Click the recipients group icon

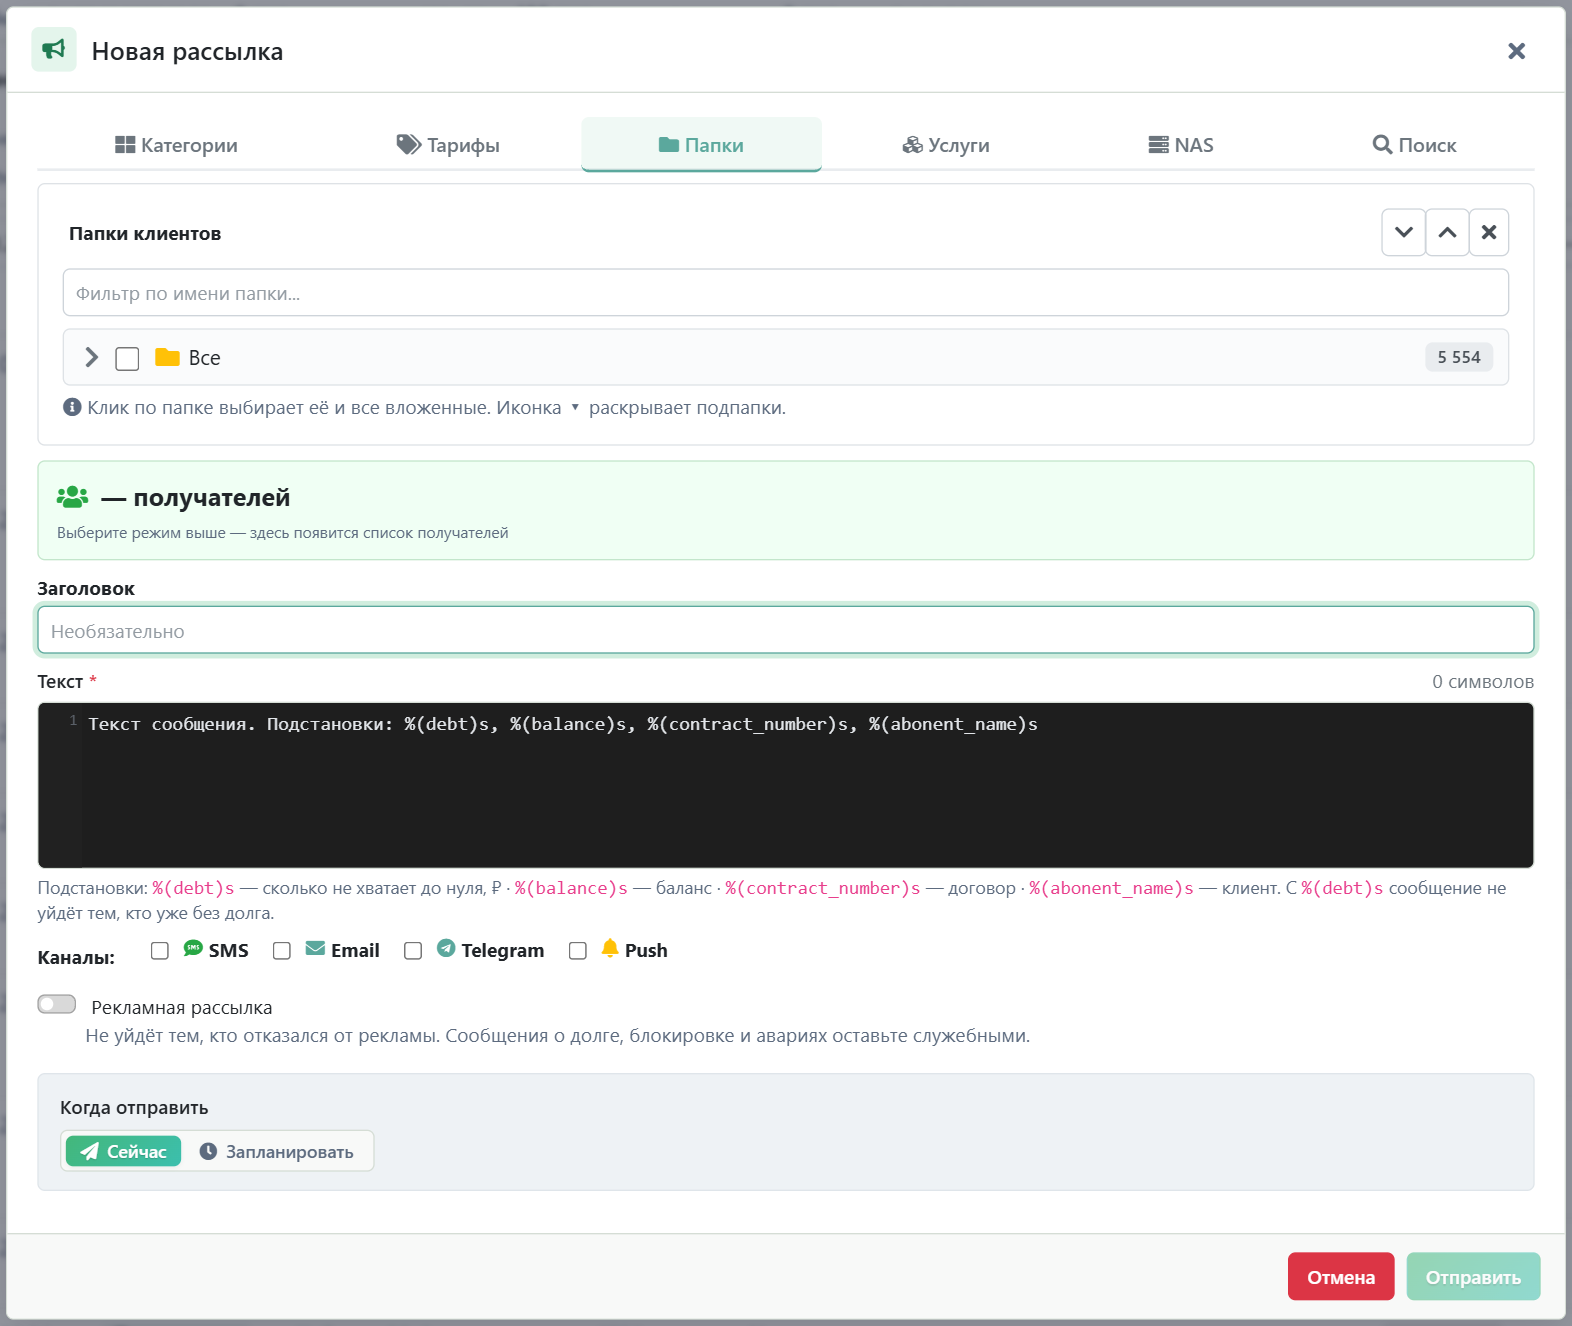72,497
